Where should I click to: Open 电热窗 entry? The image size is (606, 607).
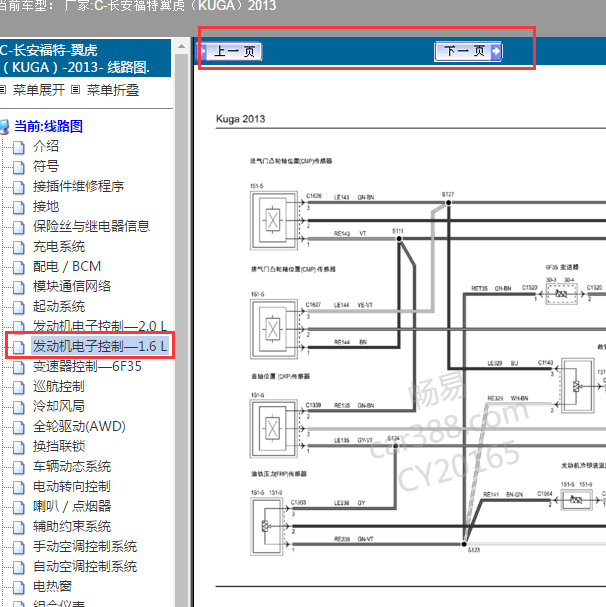(x=52, y=586)
